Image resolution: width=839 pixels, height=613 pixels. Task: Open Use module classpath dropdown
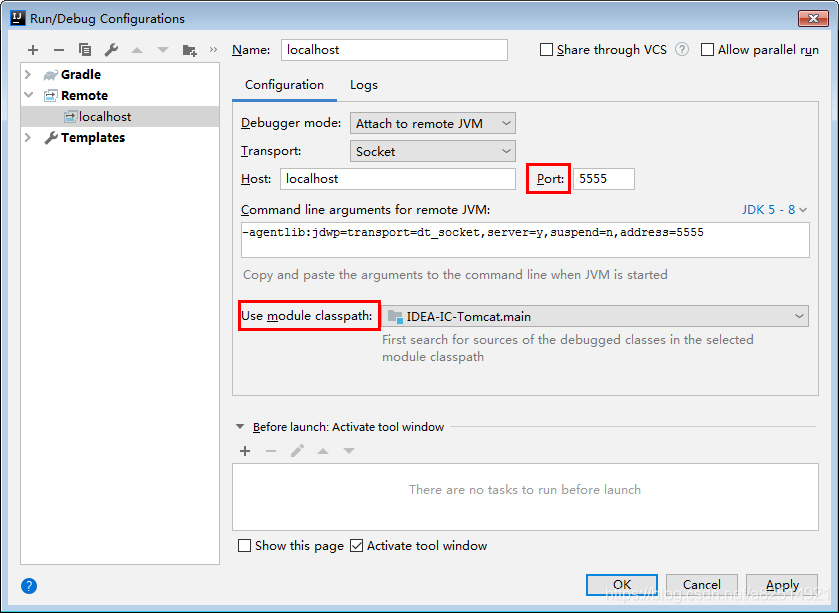click(x=595, y=316)
